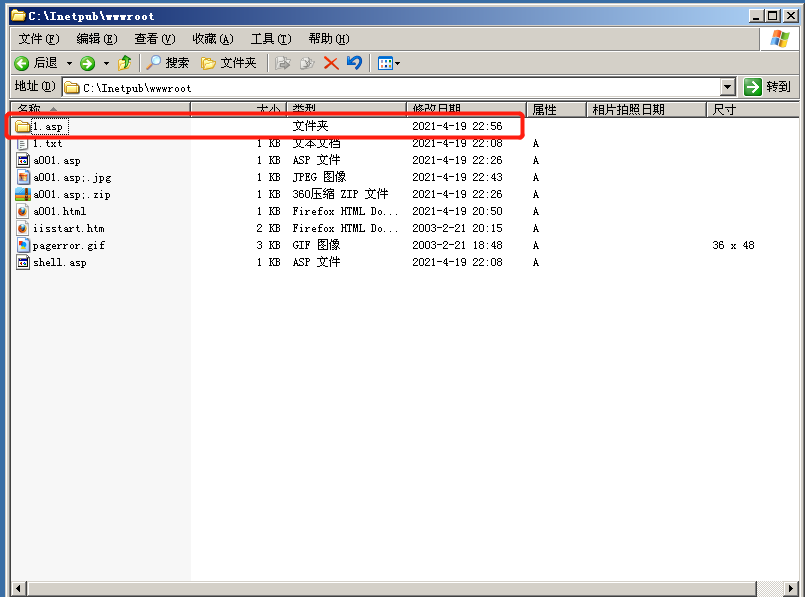Open the Views dropdown in the toolbar
The height and width of the screenshot is (597, 805).
pyautogui.click(x=389, y=63)
